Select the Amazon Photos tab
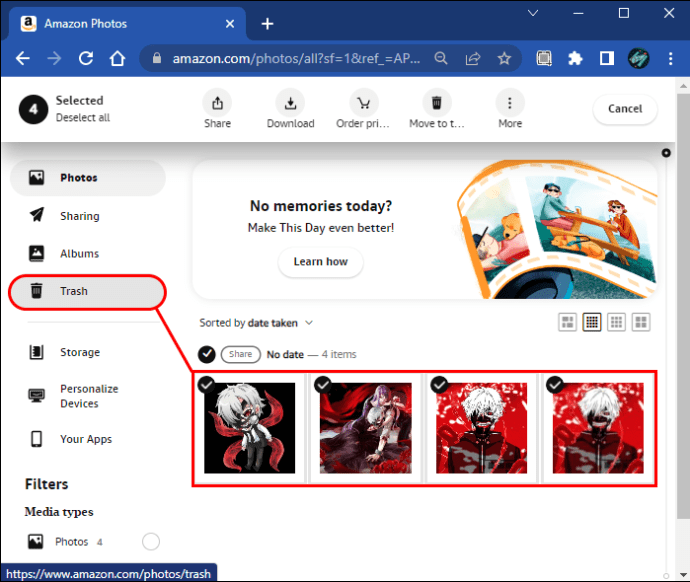This screenshot has width=690, height=582. pos(128,24)
